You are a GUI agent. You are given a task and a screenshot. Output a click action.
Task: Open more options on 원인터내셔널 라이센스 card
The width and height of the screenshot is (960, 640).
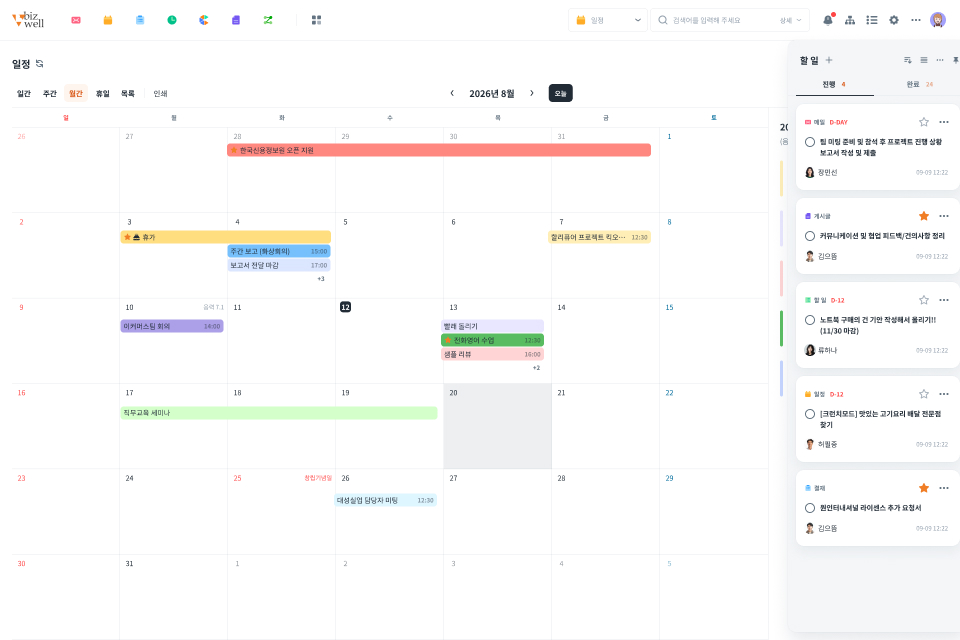pyautogui.click(x=944, y=488)
